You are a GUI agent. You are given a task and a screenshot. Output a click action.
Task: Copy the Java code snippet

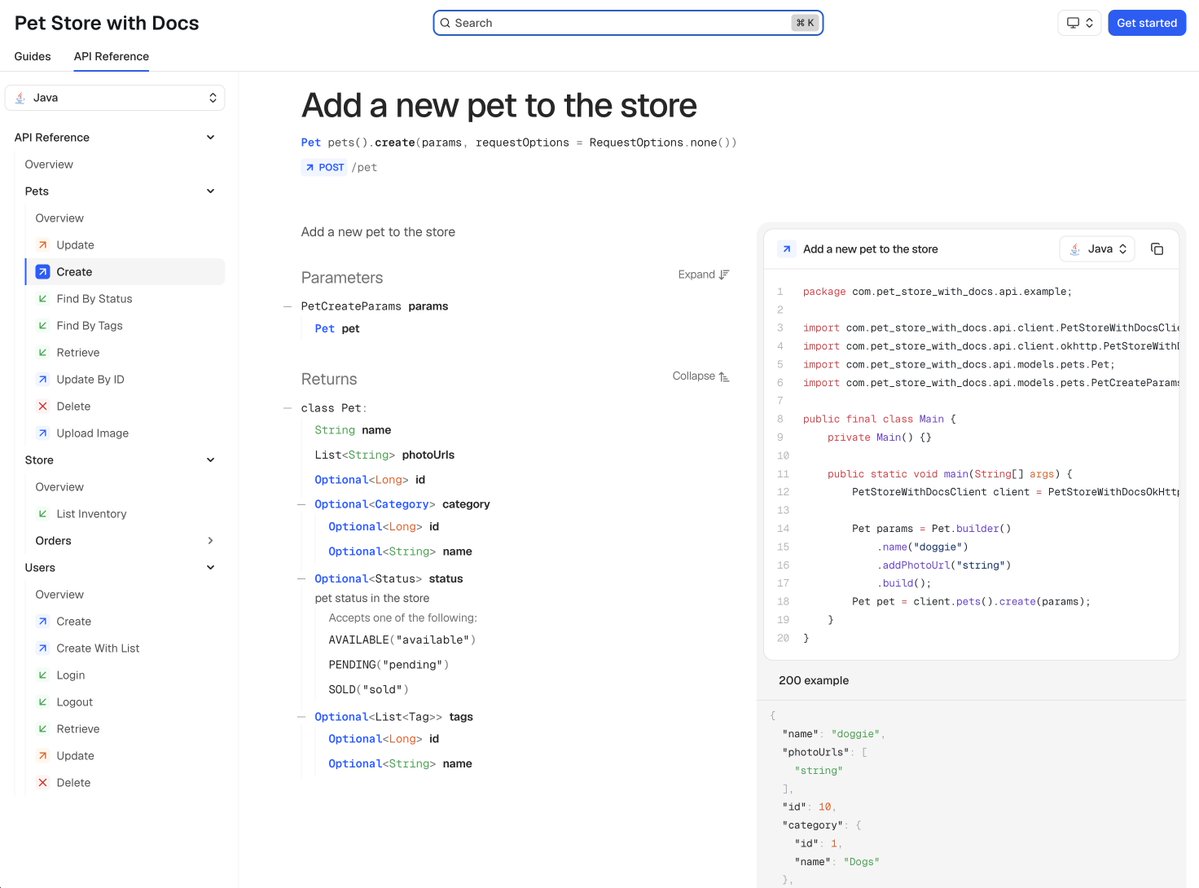[x=1157, y=248]
